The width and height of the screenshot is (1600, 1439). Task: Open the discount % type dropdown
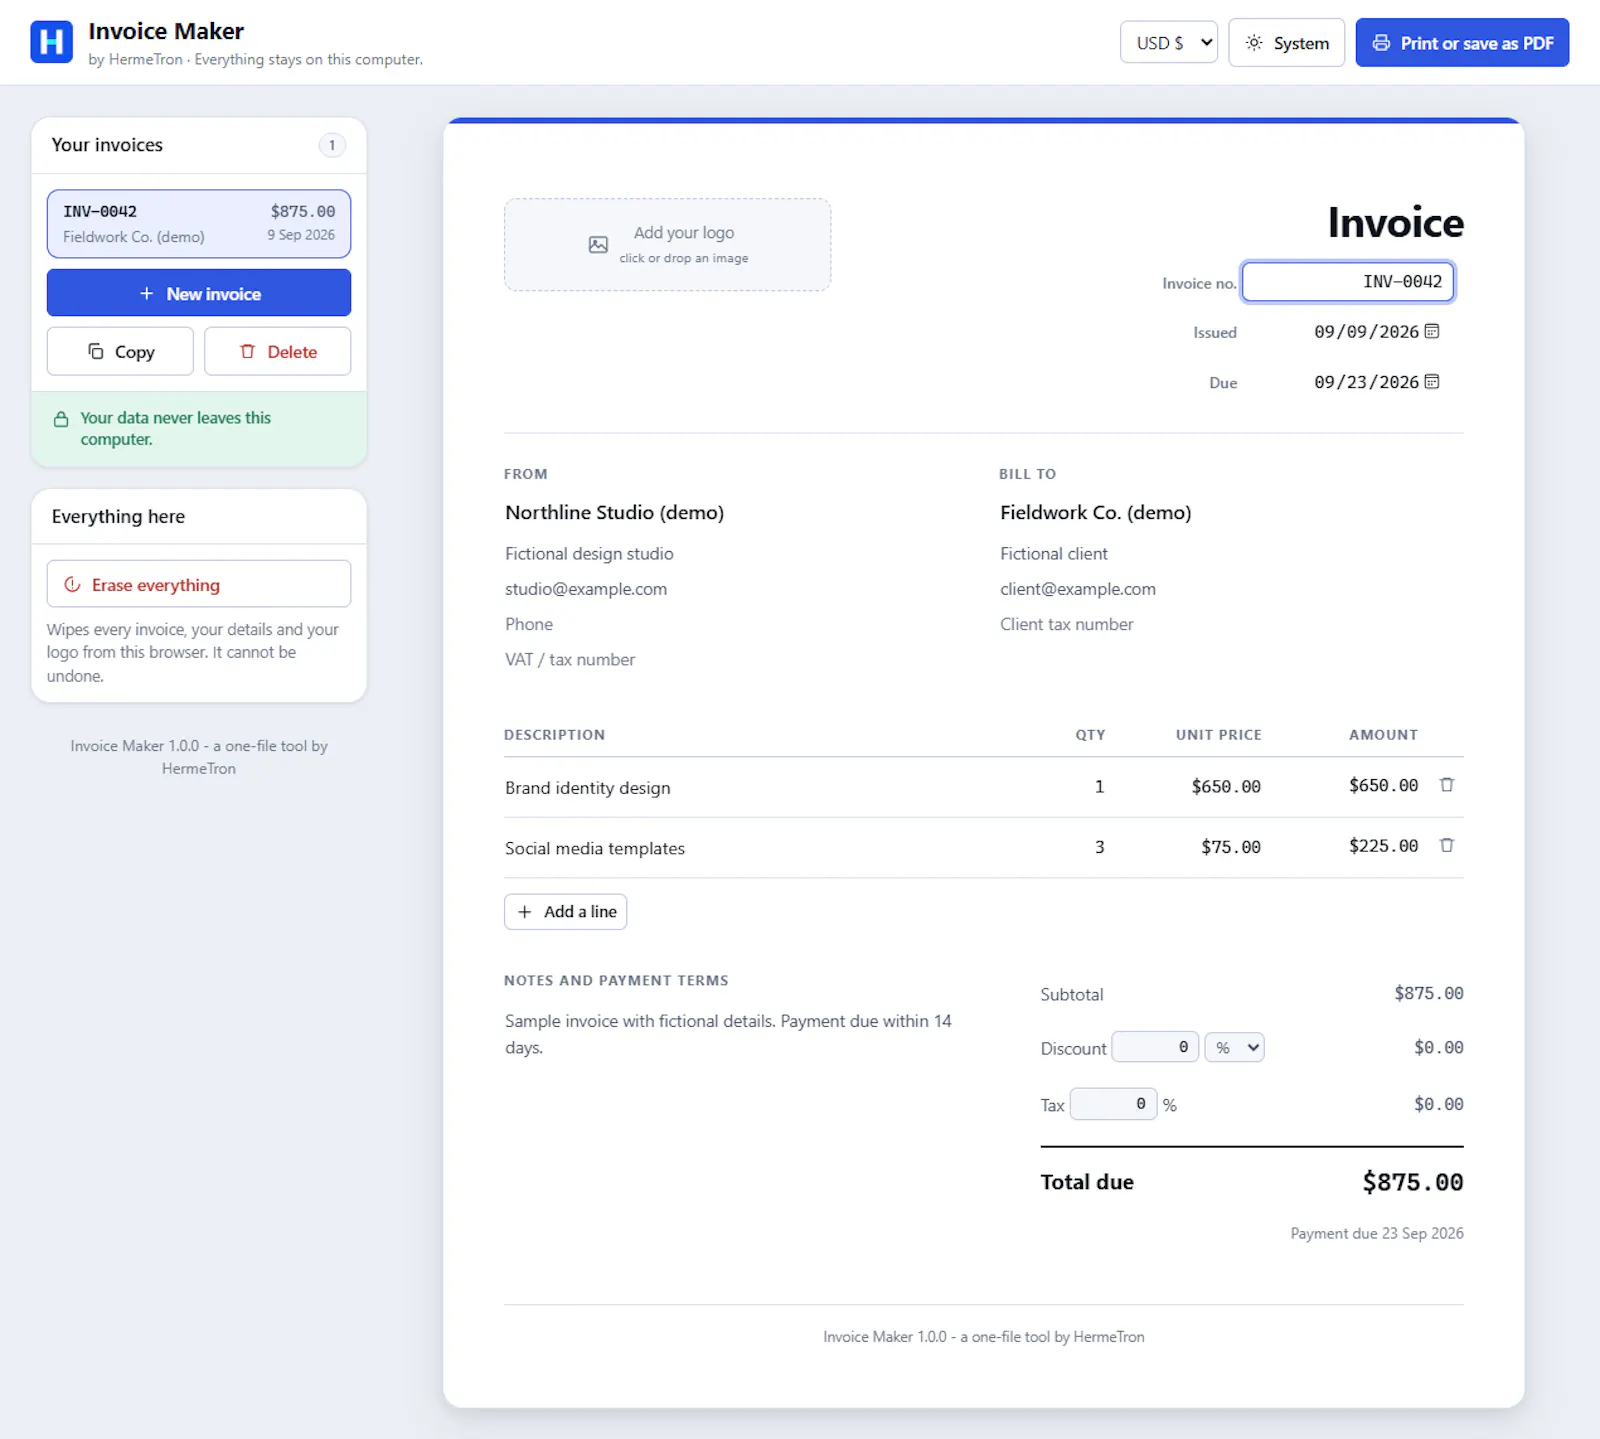[x=1234, y=1047]
